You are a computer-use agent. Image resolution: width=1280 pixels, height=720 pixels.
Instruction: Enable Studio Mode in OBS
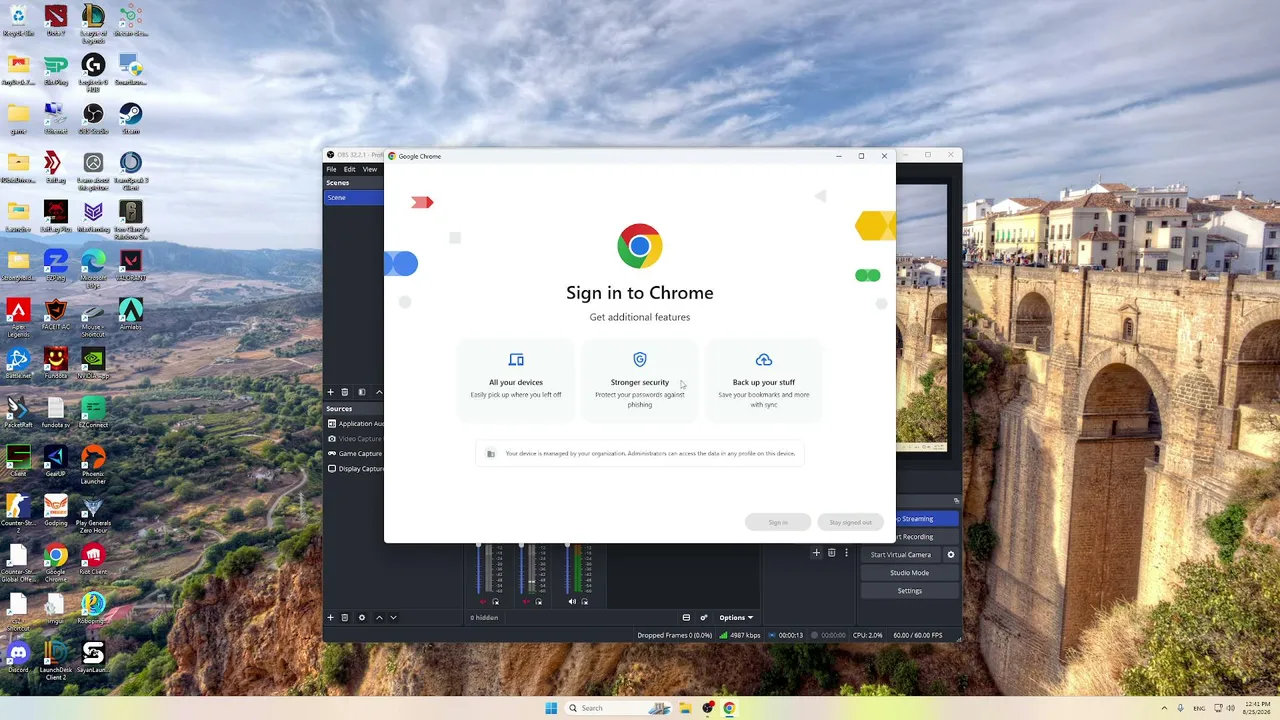[910, 573]
